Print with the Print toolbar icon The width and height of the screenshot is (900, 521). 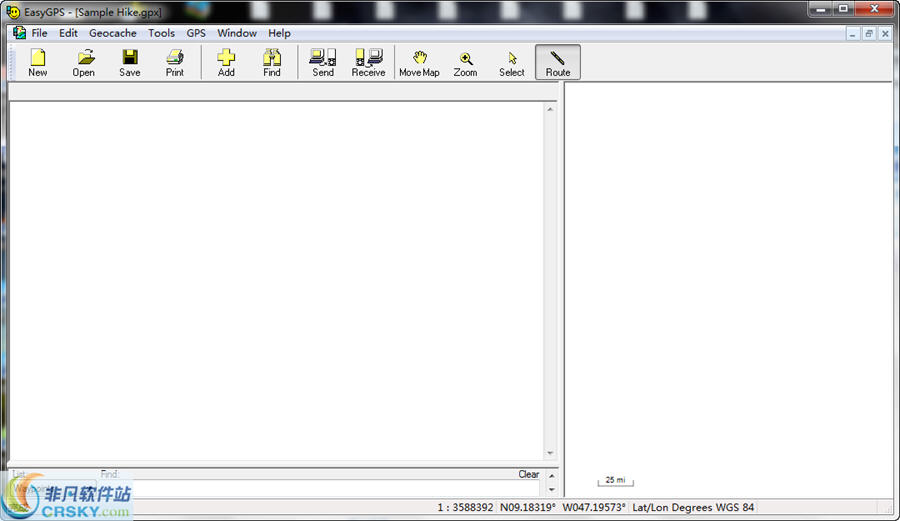pyautogui.click(x=175, y=63)
